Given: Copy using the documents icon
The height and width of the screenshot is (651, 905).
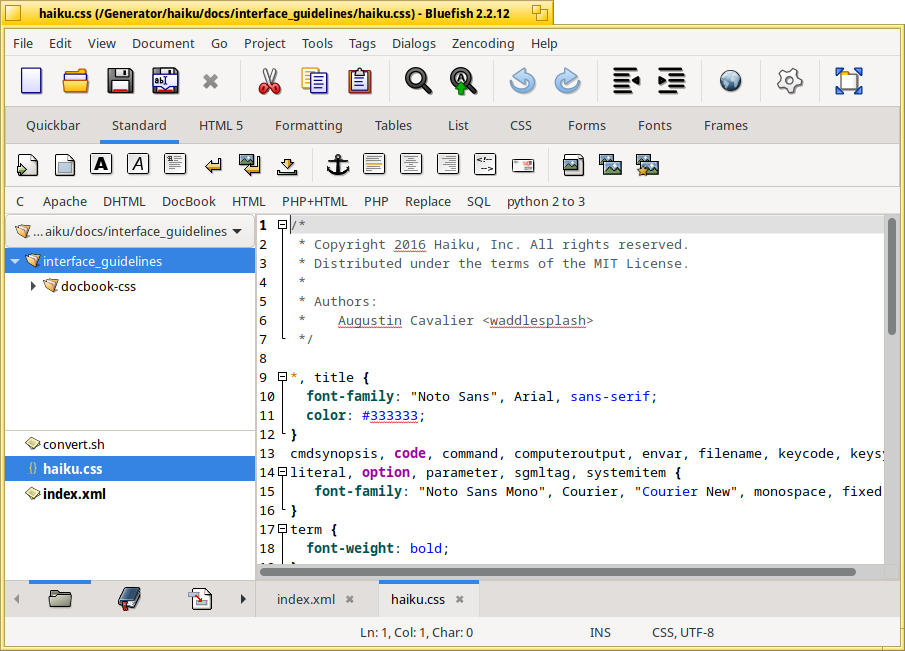Looking at the screenshot, I should click(x=315, y=81).
